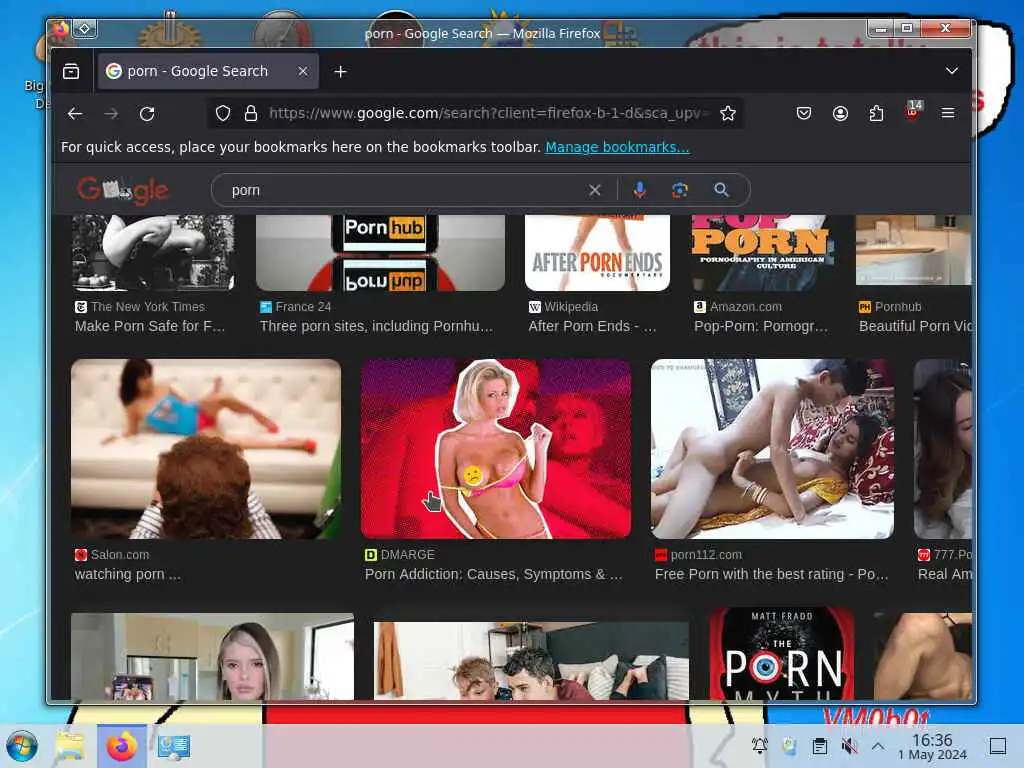Show desktop button in taskbar corner
The height and width of the screenshot is (768, 1024).
998,746
